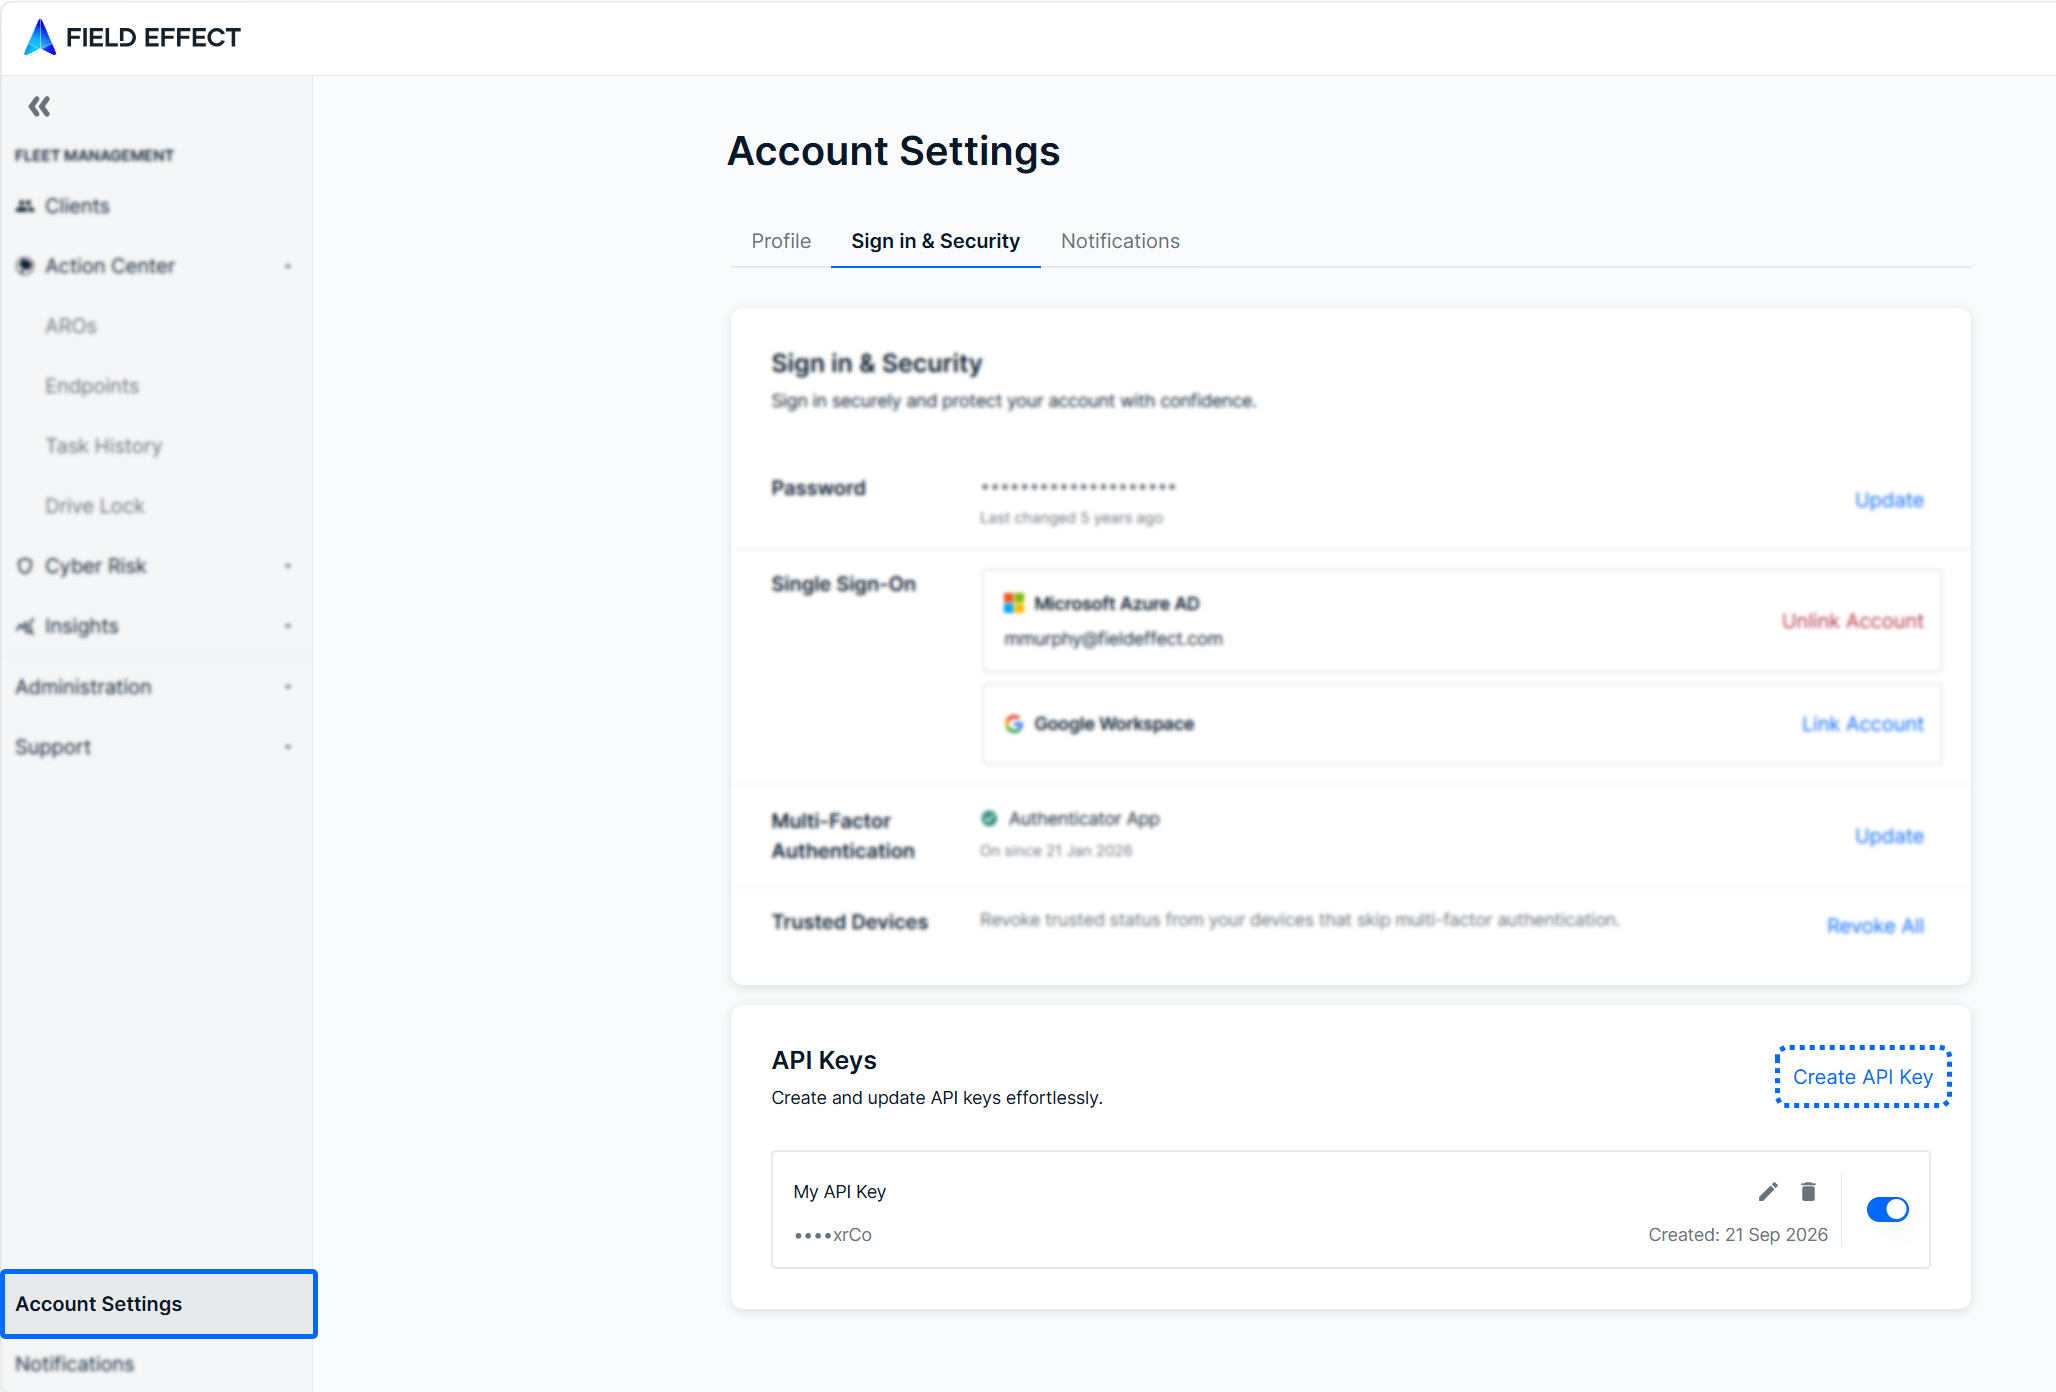
Task: Click the Clients people icon
Action: pos(25,206)
